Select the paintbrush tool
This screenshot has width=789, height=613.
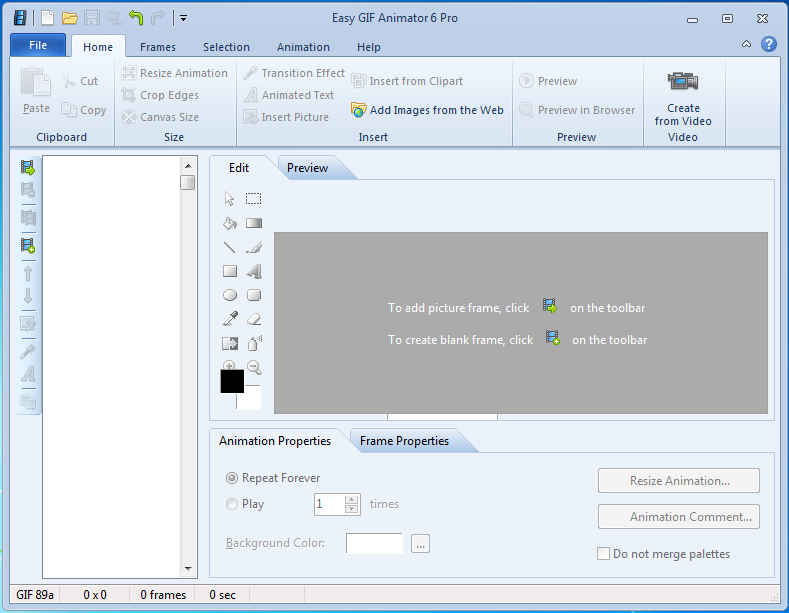click(254, 247)
